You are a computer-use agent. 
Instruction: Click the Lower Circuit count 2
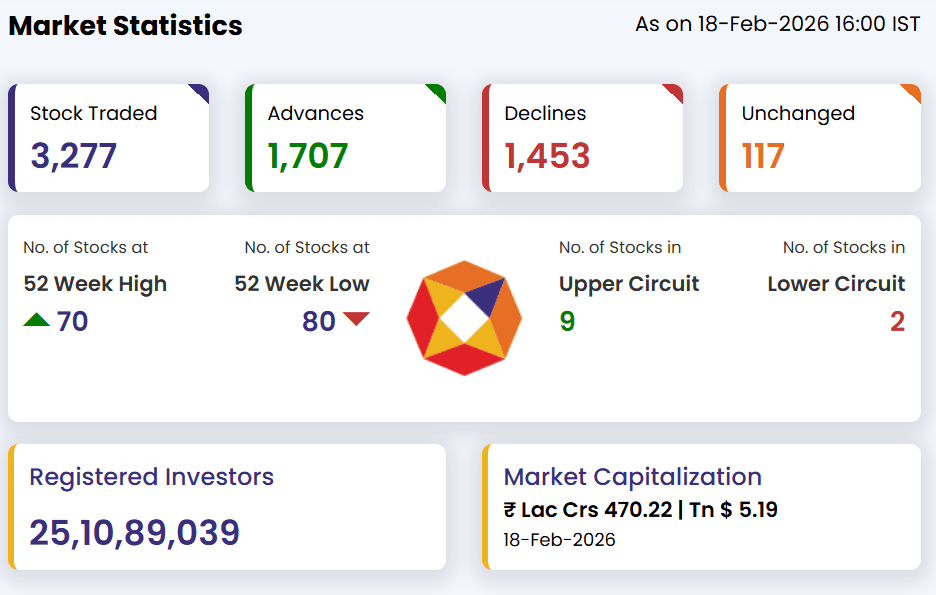coord(897,322)
